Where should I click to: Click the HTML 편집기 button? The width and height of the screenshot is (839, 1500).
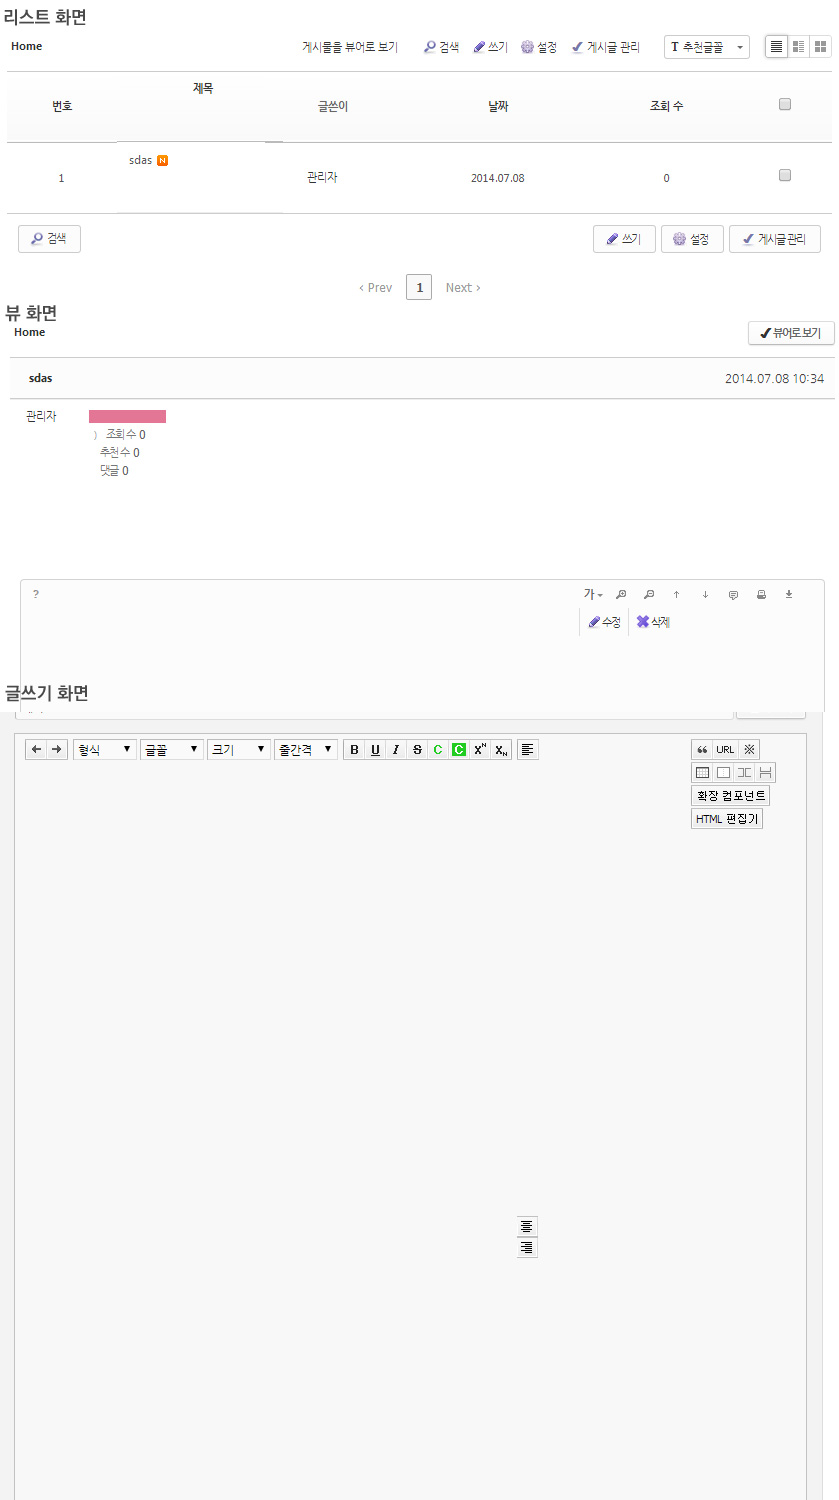pyautogui.click(x=727, y=818)
